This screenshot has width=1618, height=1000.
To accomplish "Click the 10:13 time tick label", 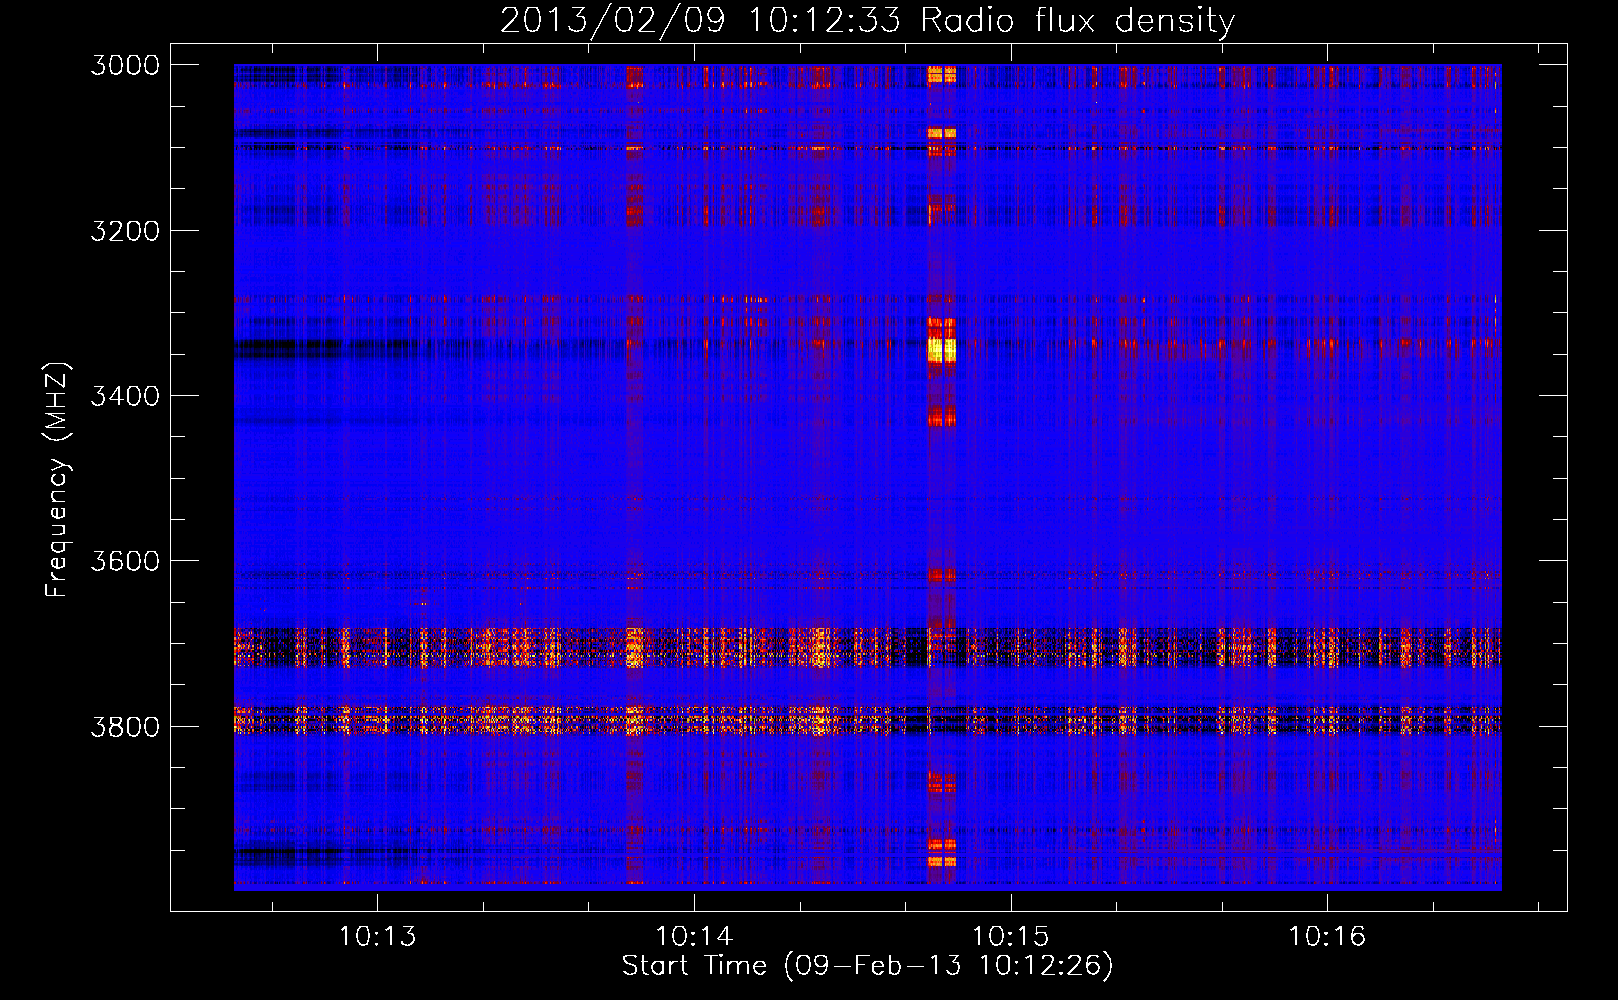I will point(377,937).
